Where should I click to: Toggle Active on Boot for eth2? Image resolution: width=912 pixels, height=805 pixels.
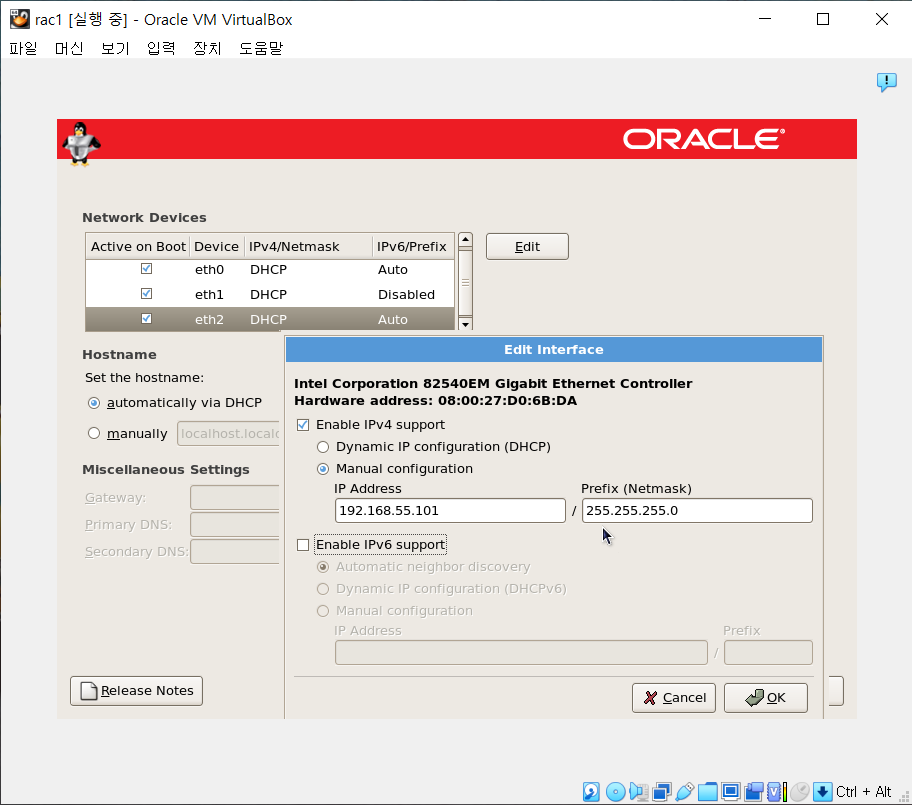coord(147,319)
